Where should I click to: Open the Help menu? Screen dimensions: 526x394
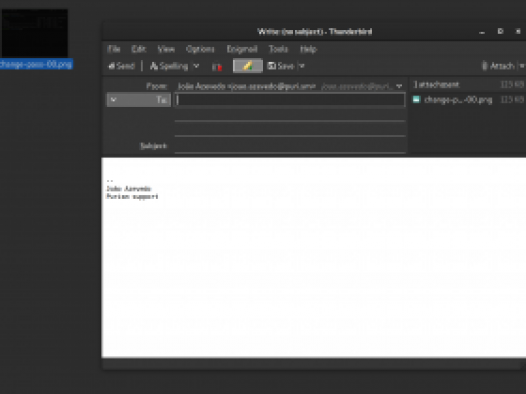click(x=308, y=49)
